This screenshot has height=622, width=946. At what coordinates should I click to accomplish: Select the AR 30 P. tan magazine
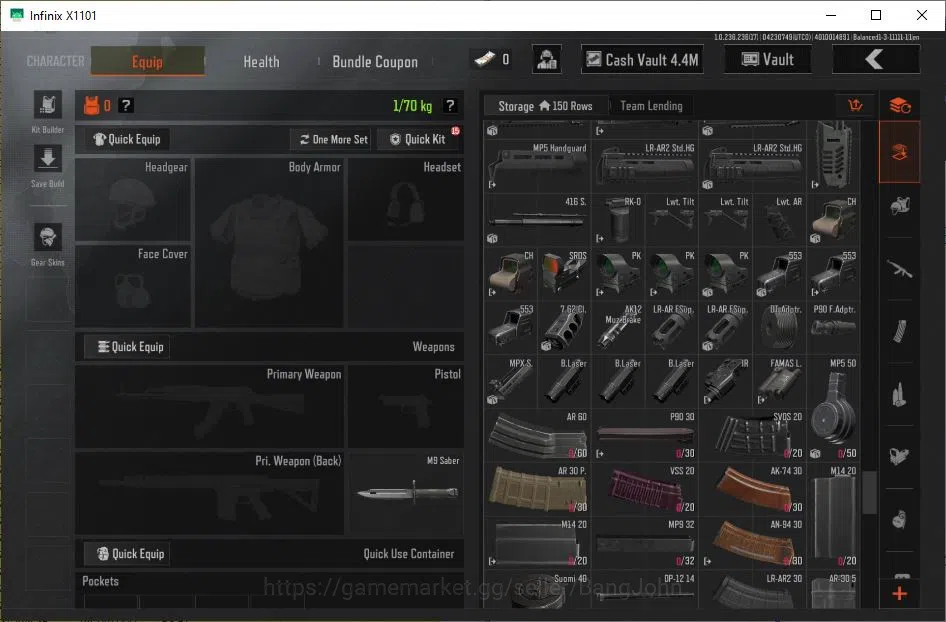coord(537,489)
